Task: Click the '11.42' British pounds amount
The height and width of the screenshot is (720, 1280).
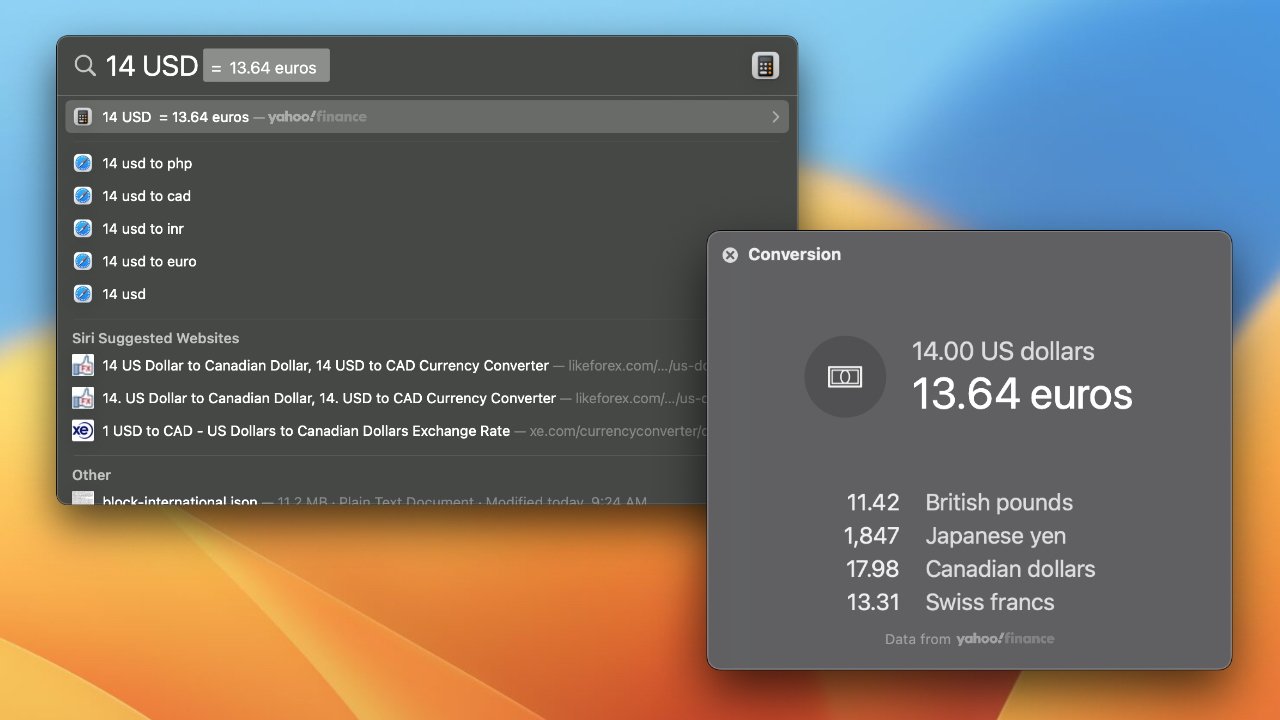Action: coord(873,502)
